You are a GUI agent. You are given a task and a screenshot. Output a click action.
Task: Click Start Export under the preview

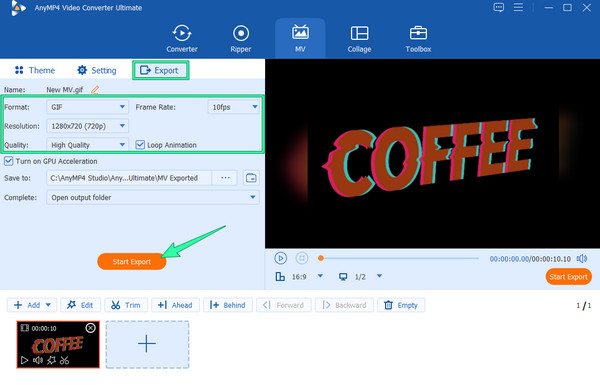(568, 277)
